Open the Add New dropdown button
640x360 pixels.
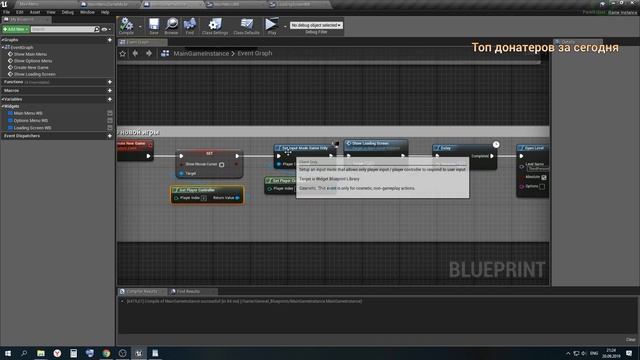(16, 29)
